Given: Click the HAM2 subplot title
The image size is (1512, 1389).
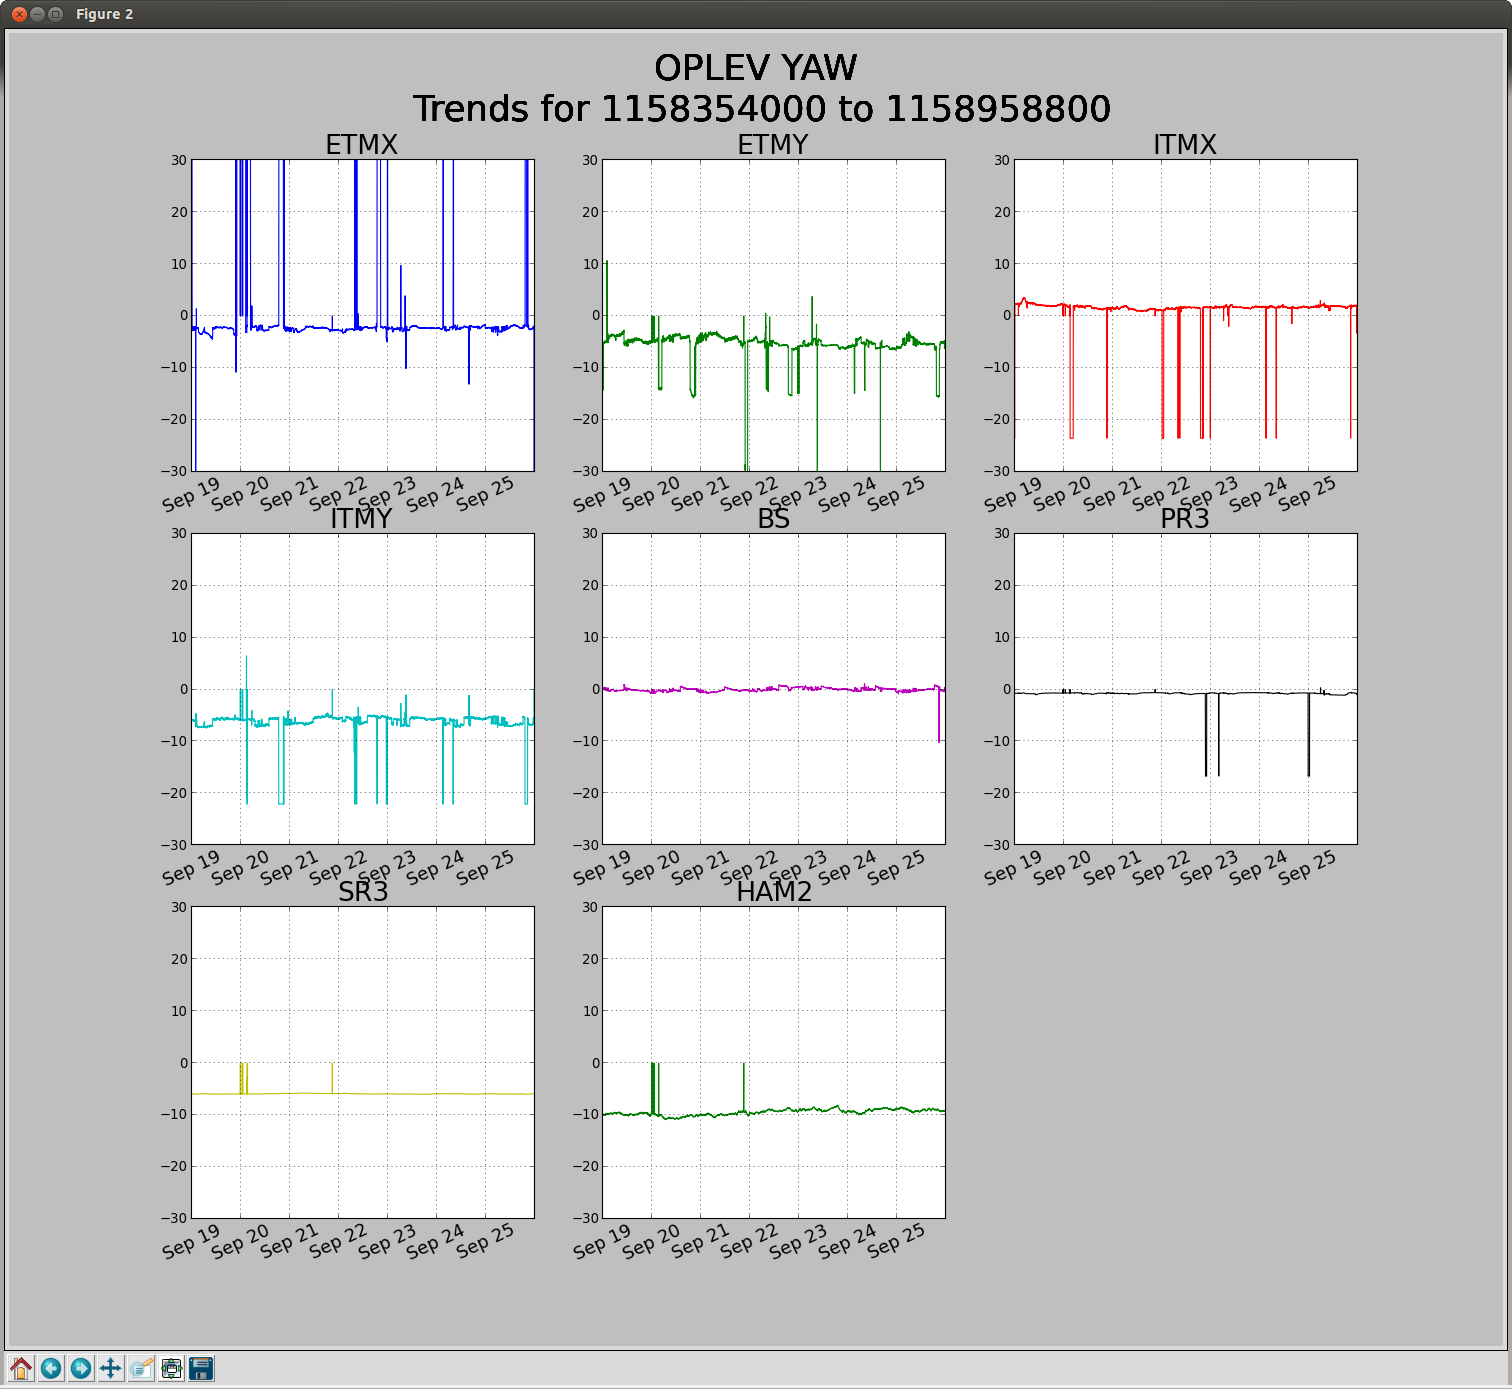Looking at the screenshot, I should point(774,891).
